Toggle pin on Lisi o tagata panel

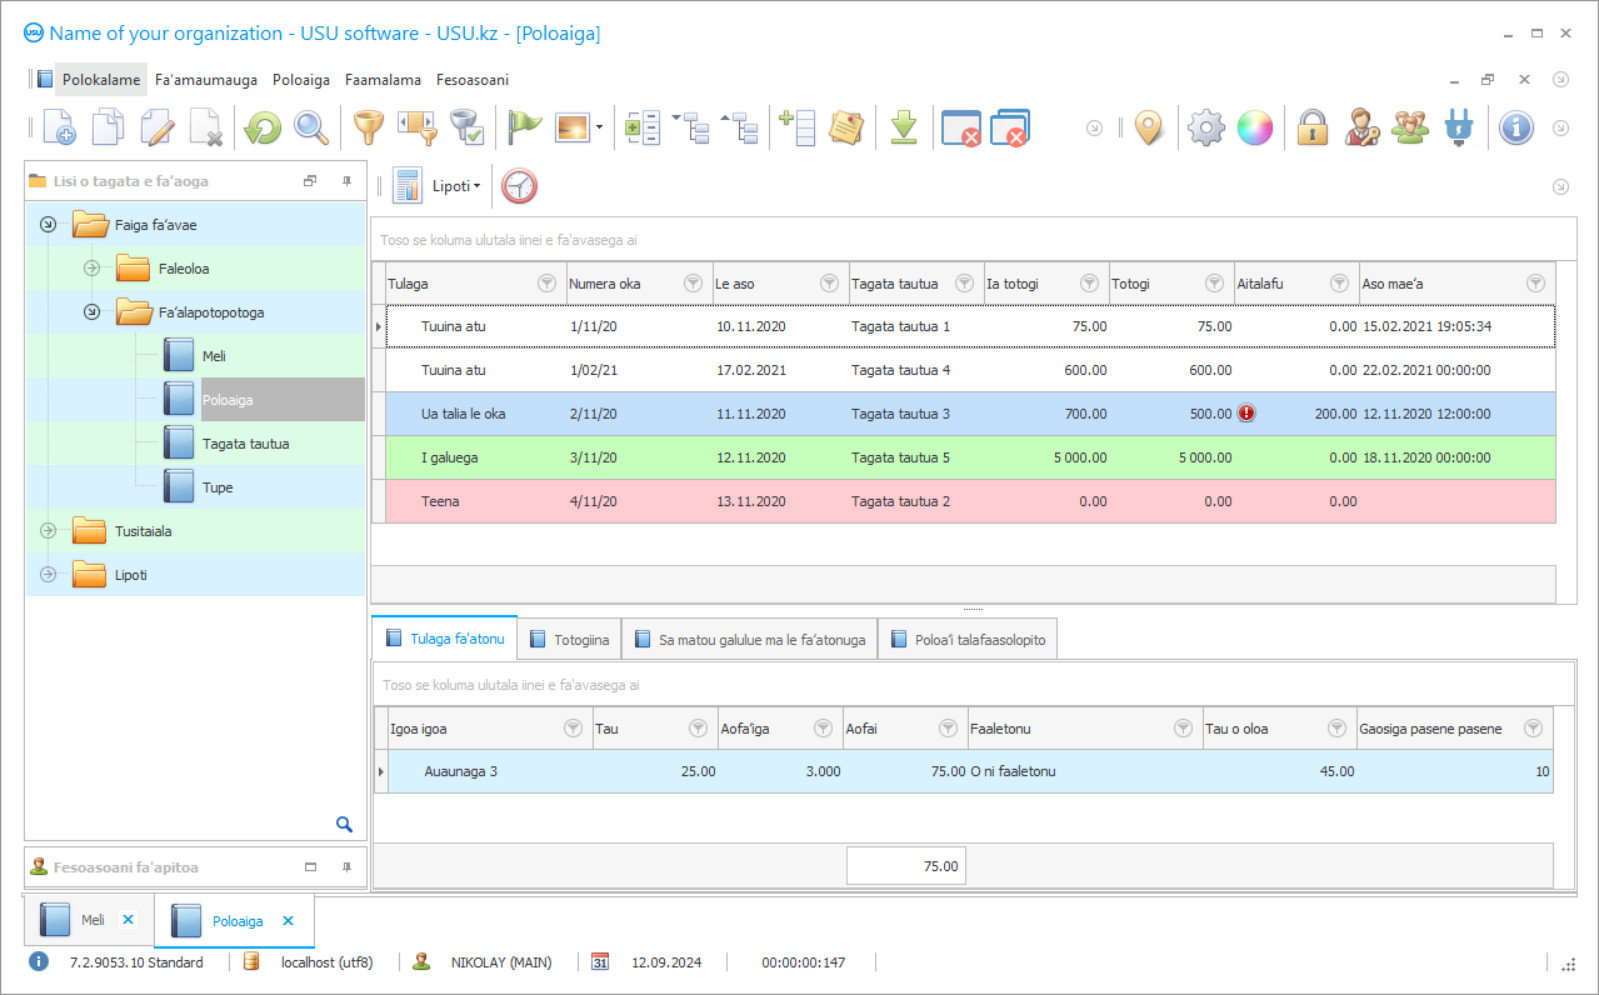(x=347, y=181)
